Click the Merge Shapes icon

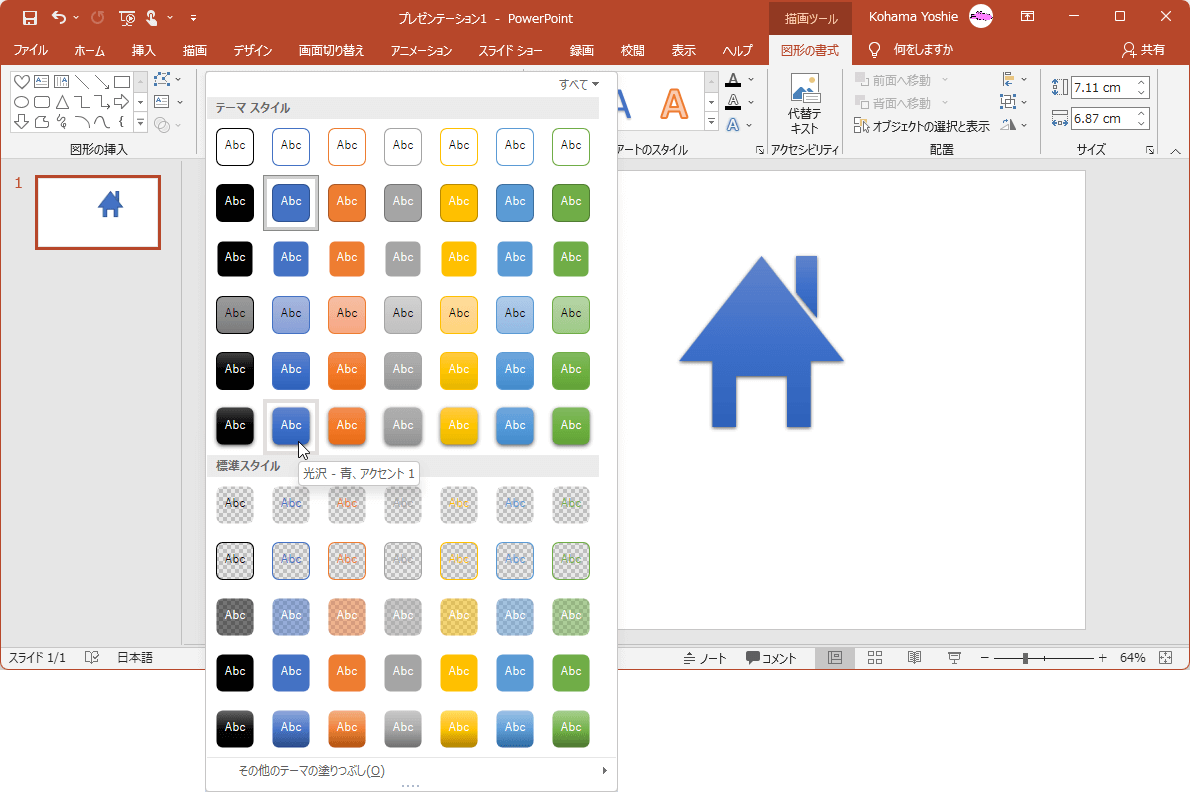[x=162, y=124]
